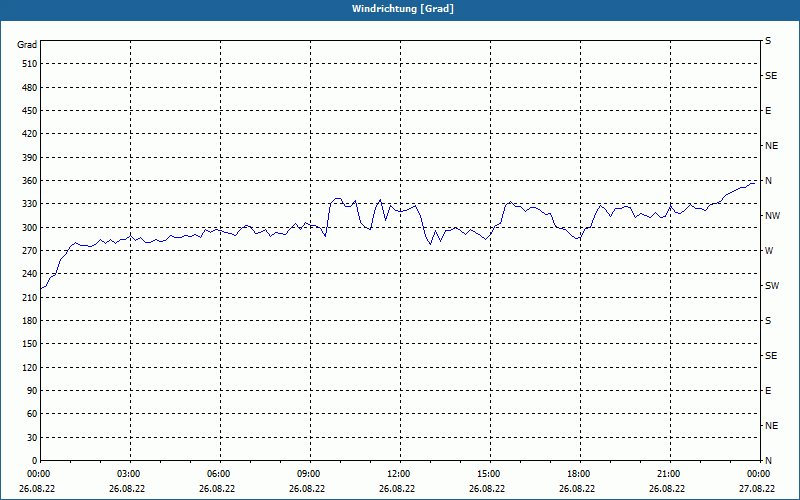Select the E compass label at 450 level
The width and height of the screenshot is (800, 500).
coord(768,111)
